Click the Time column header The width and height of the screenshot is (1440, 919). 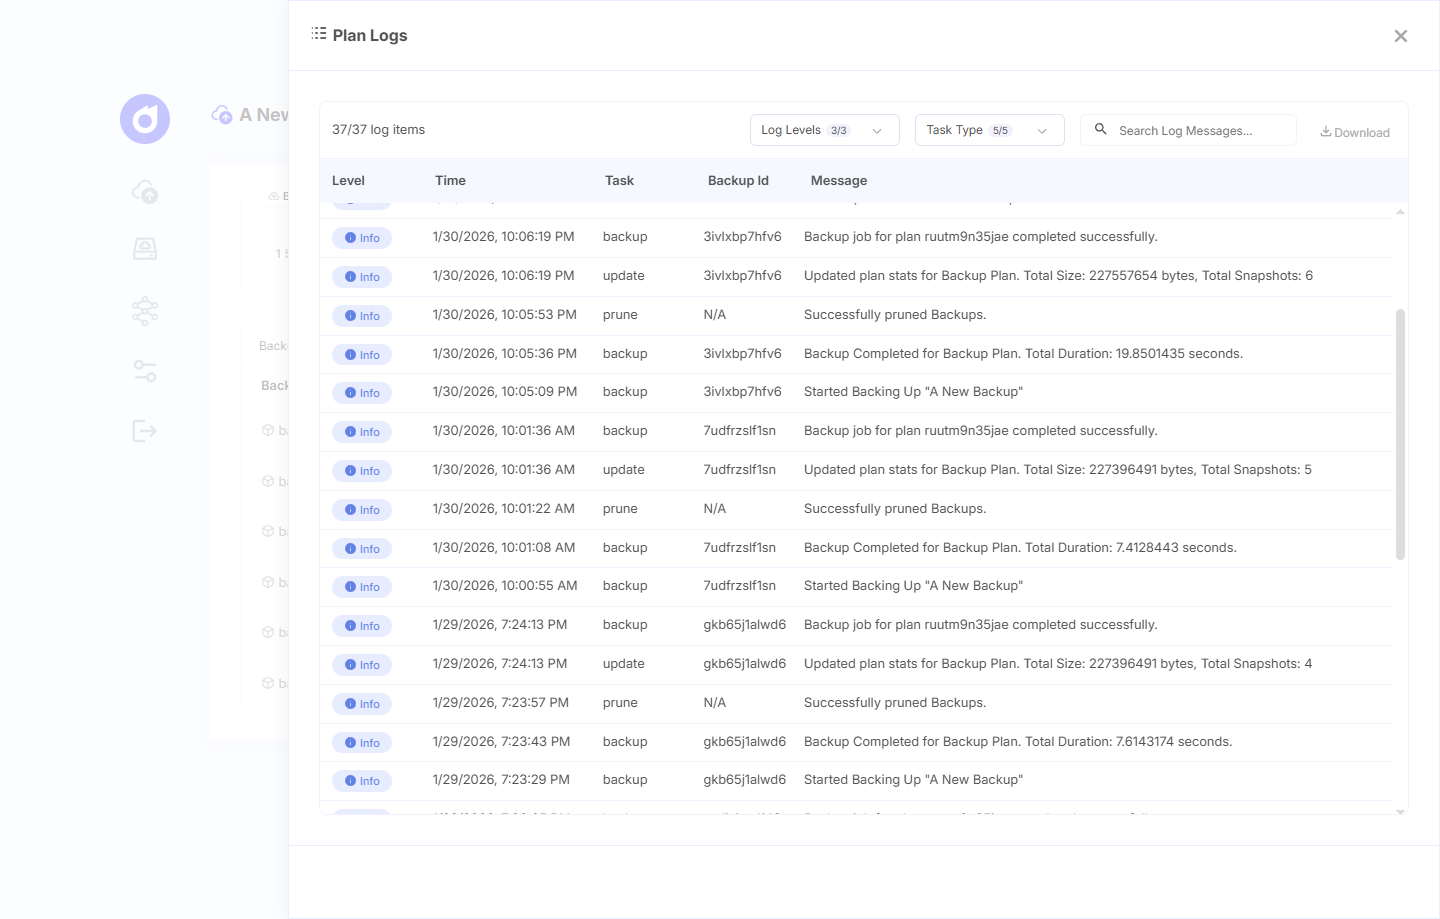450,181
